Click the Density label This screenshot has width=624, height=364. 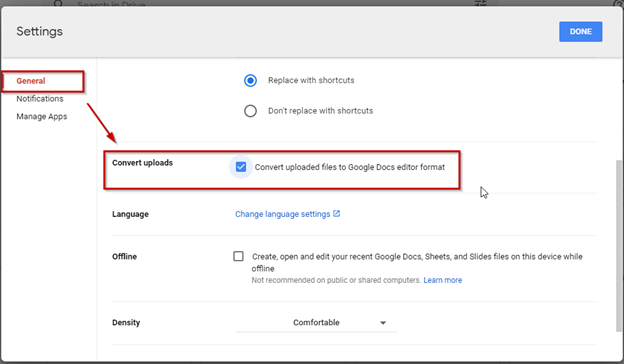126,323
